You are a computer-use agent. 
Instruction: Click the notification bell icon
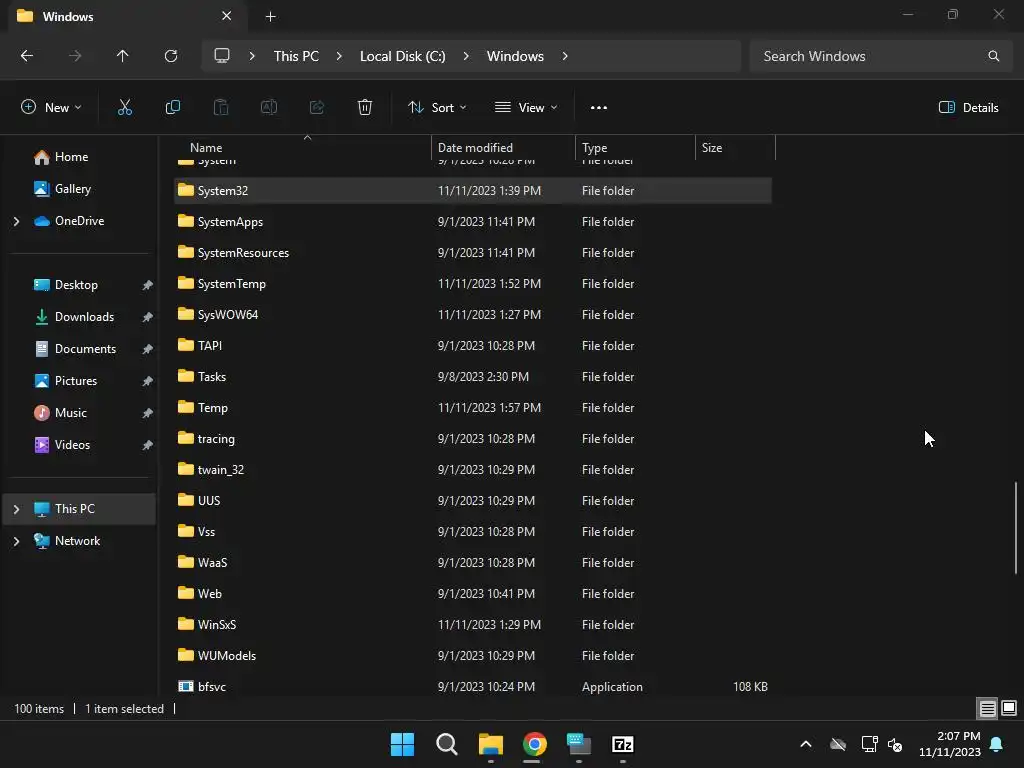click(x=997, y=744)
